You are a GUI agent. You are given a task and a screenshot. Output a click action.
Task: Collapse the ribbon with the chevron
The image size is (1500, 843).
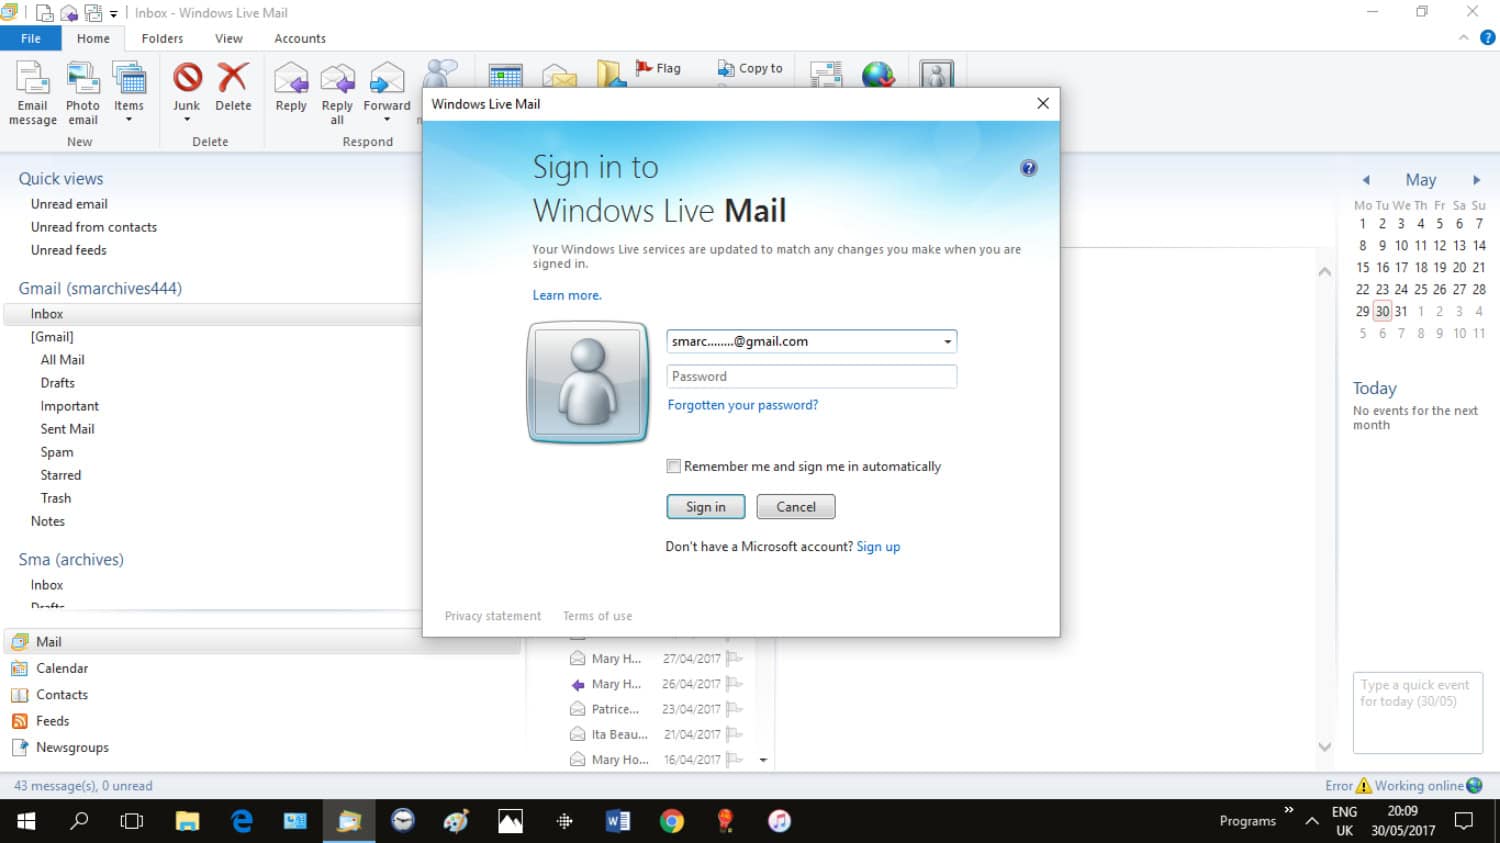[1463, 37]
